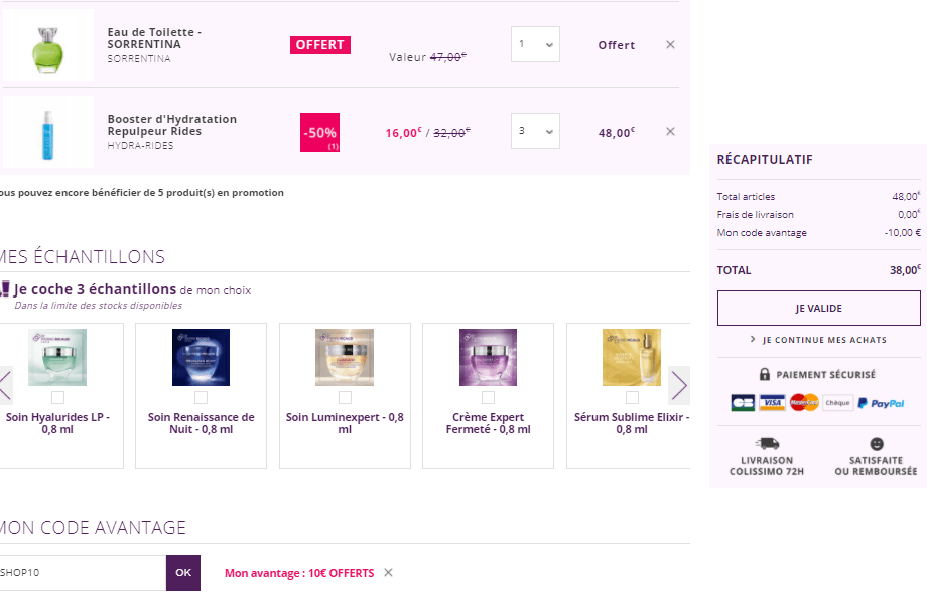This screenshot has height=592, width=927.
Task: Click the Visa card icon
Action: click(771, 403)
